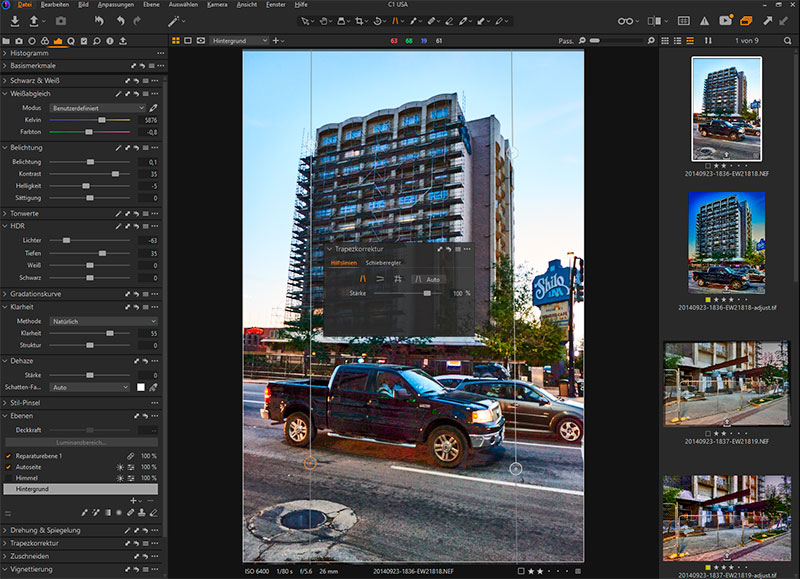Click the Kelvin slider handle

(x=102, y=120)
